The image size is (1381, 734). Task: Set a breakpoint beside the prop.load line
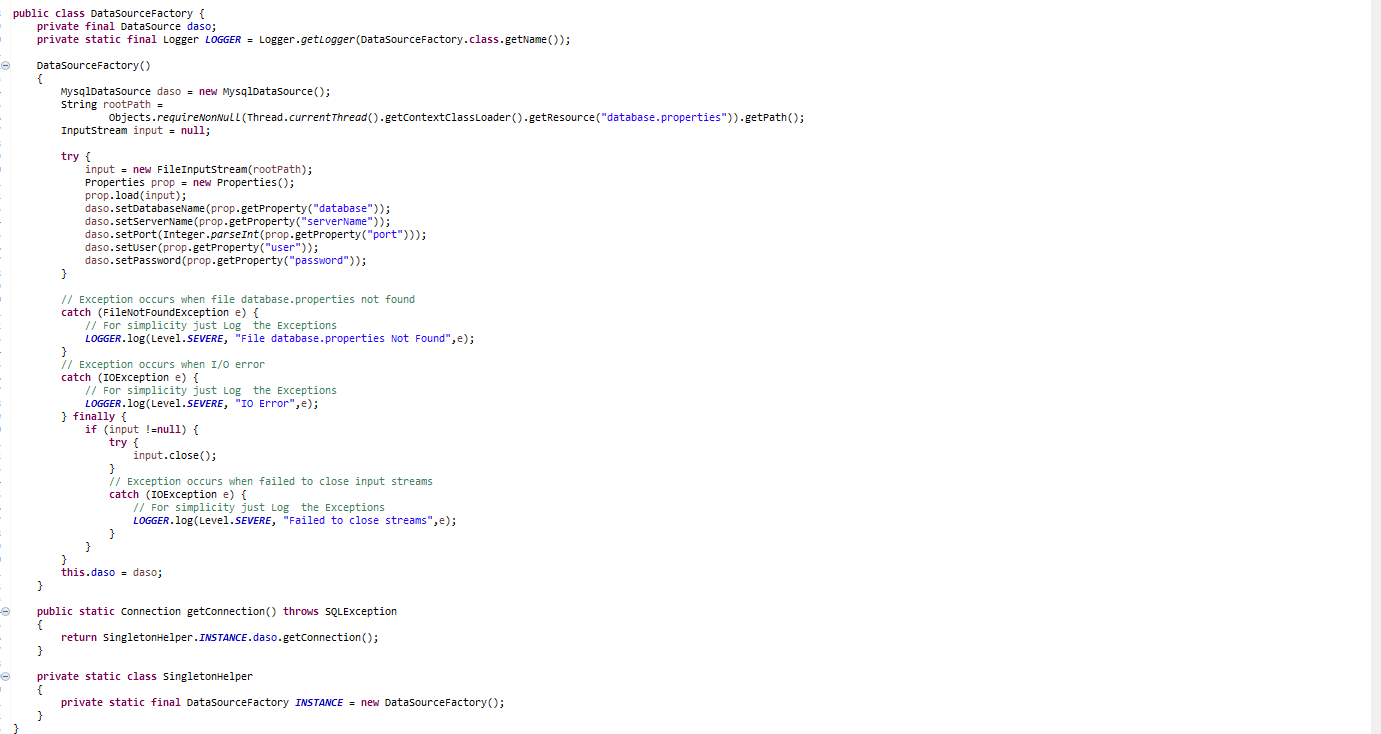pos(6,195)
